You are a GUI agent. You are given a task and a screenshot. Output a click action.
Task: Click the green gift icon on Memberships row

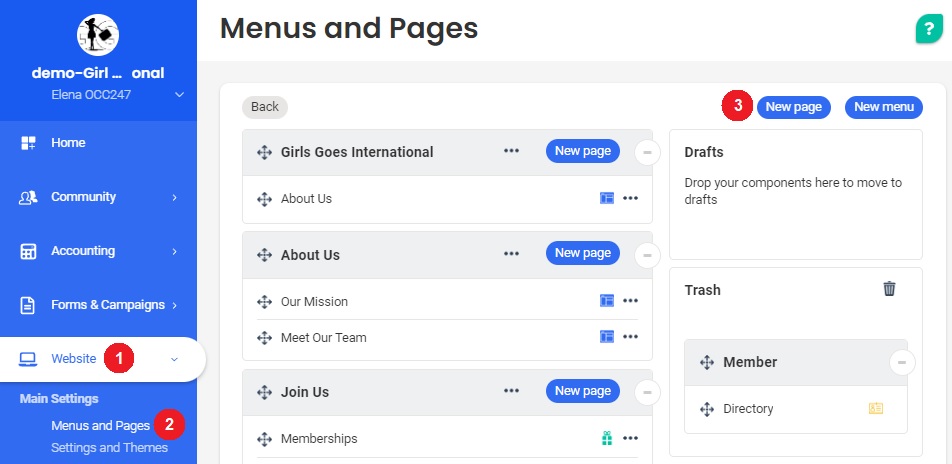pyautogui.click(x=607, y=438)
